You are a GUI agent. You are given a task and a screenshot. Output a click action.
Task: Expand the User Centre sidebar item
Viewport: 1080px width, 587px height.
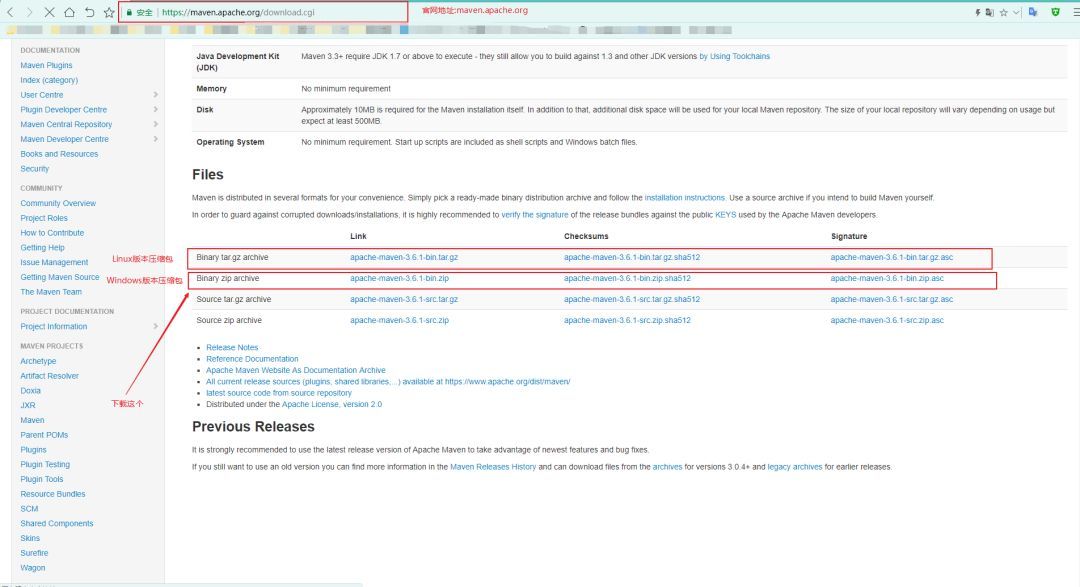(156, 94)
